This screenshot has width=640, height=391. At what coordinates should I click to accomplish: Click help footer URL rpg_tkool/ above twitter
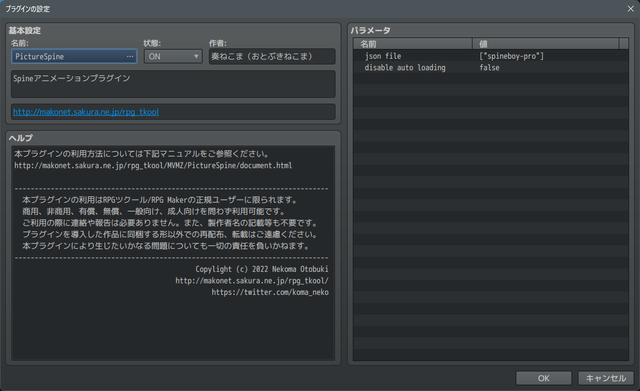click(252, 281)
